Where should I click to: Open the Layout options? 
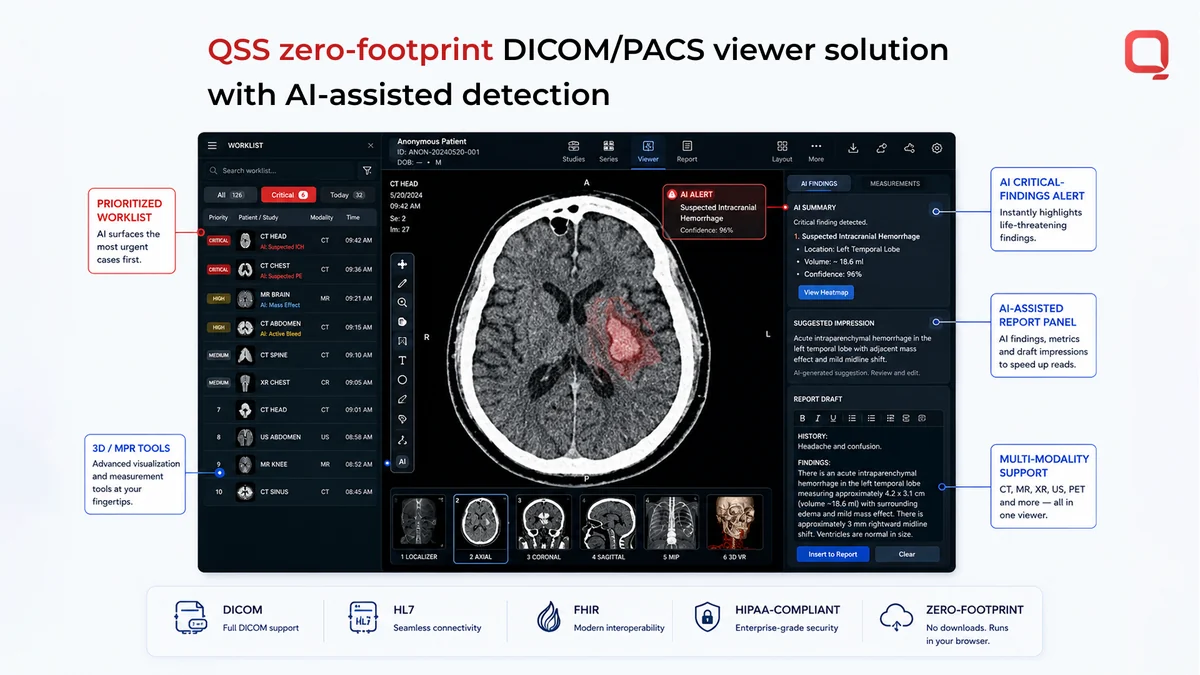782,151
